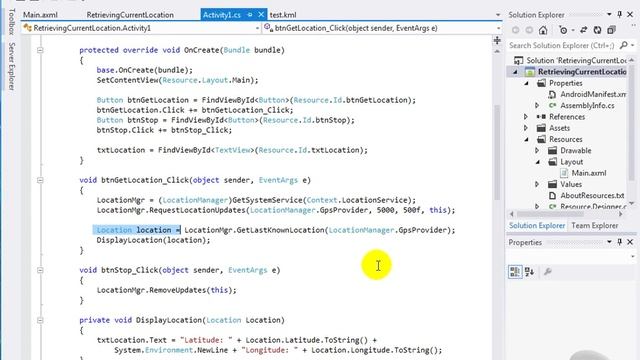Click the Drawable folder icon
This screenshot has width=640, height=360.
(x=552, y=151)
